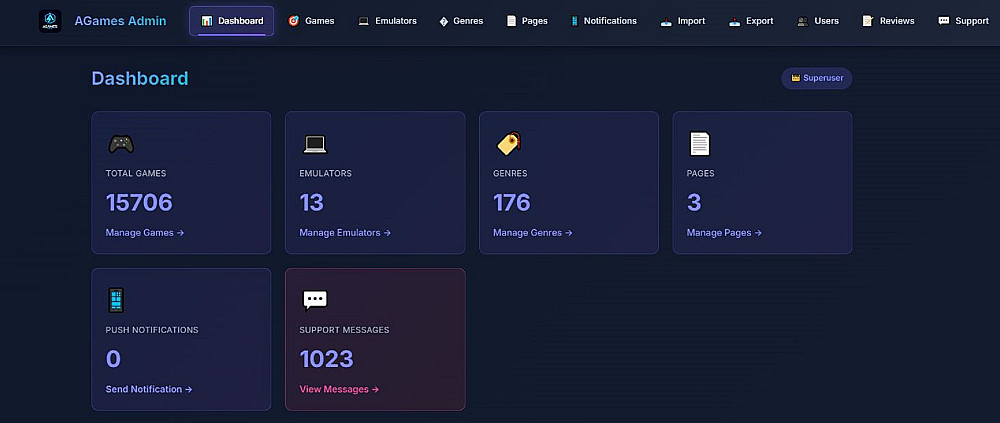This screenshot has height=423, width=1000.
Task: Click the Manage Genres link
Action: (533, 233)
